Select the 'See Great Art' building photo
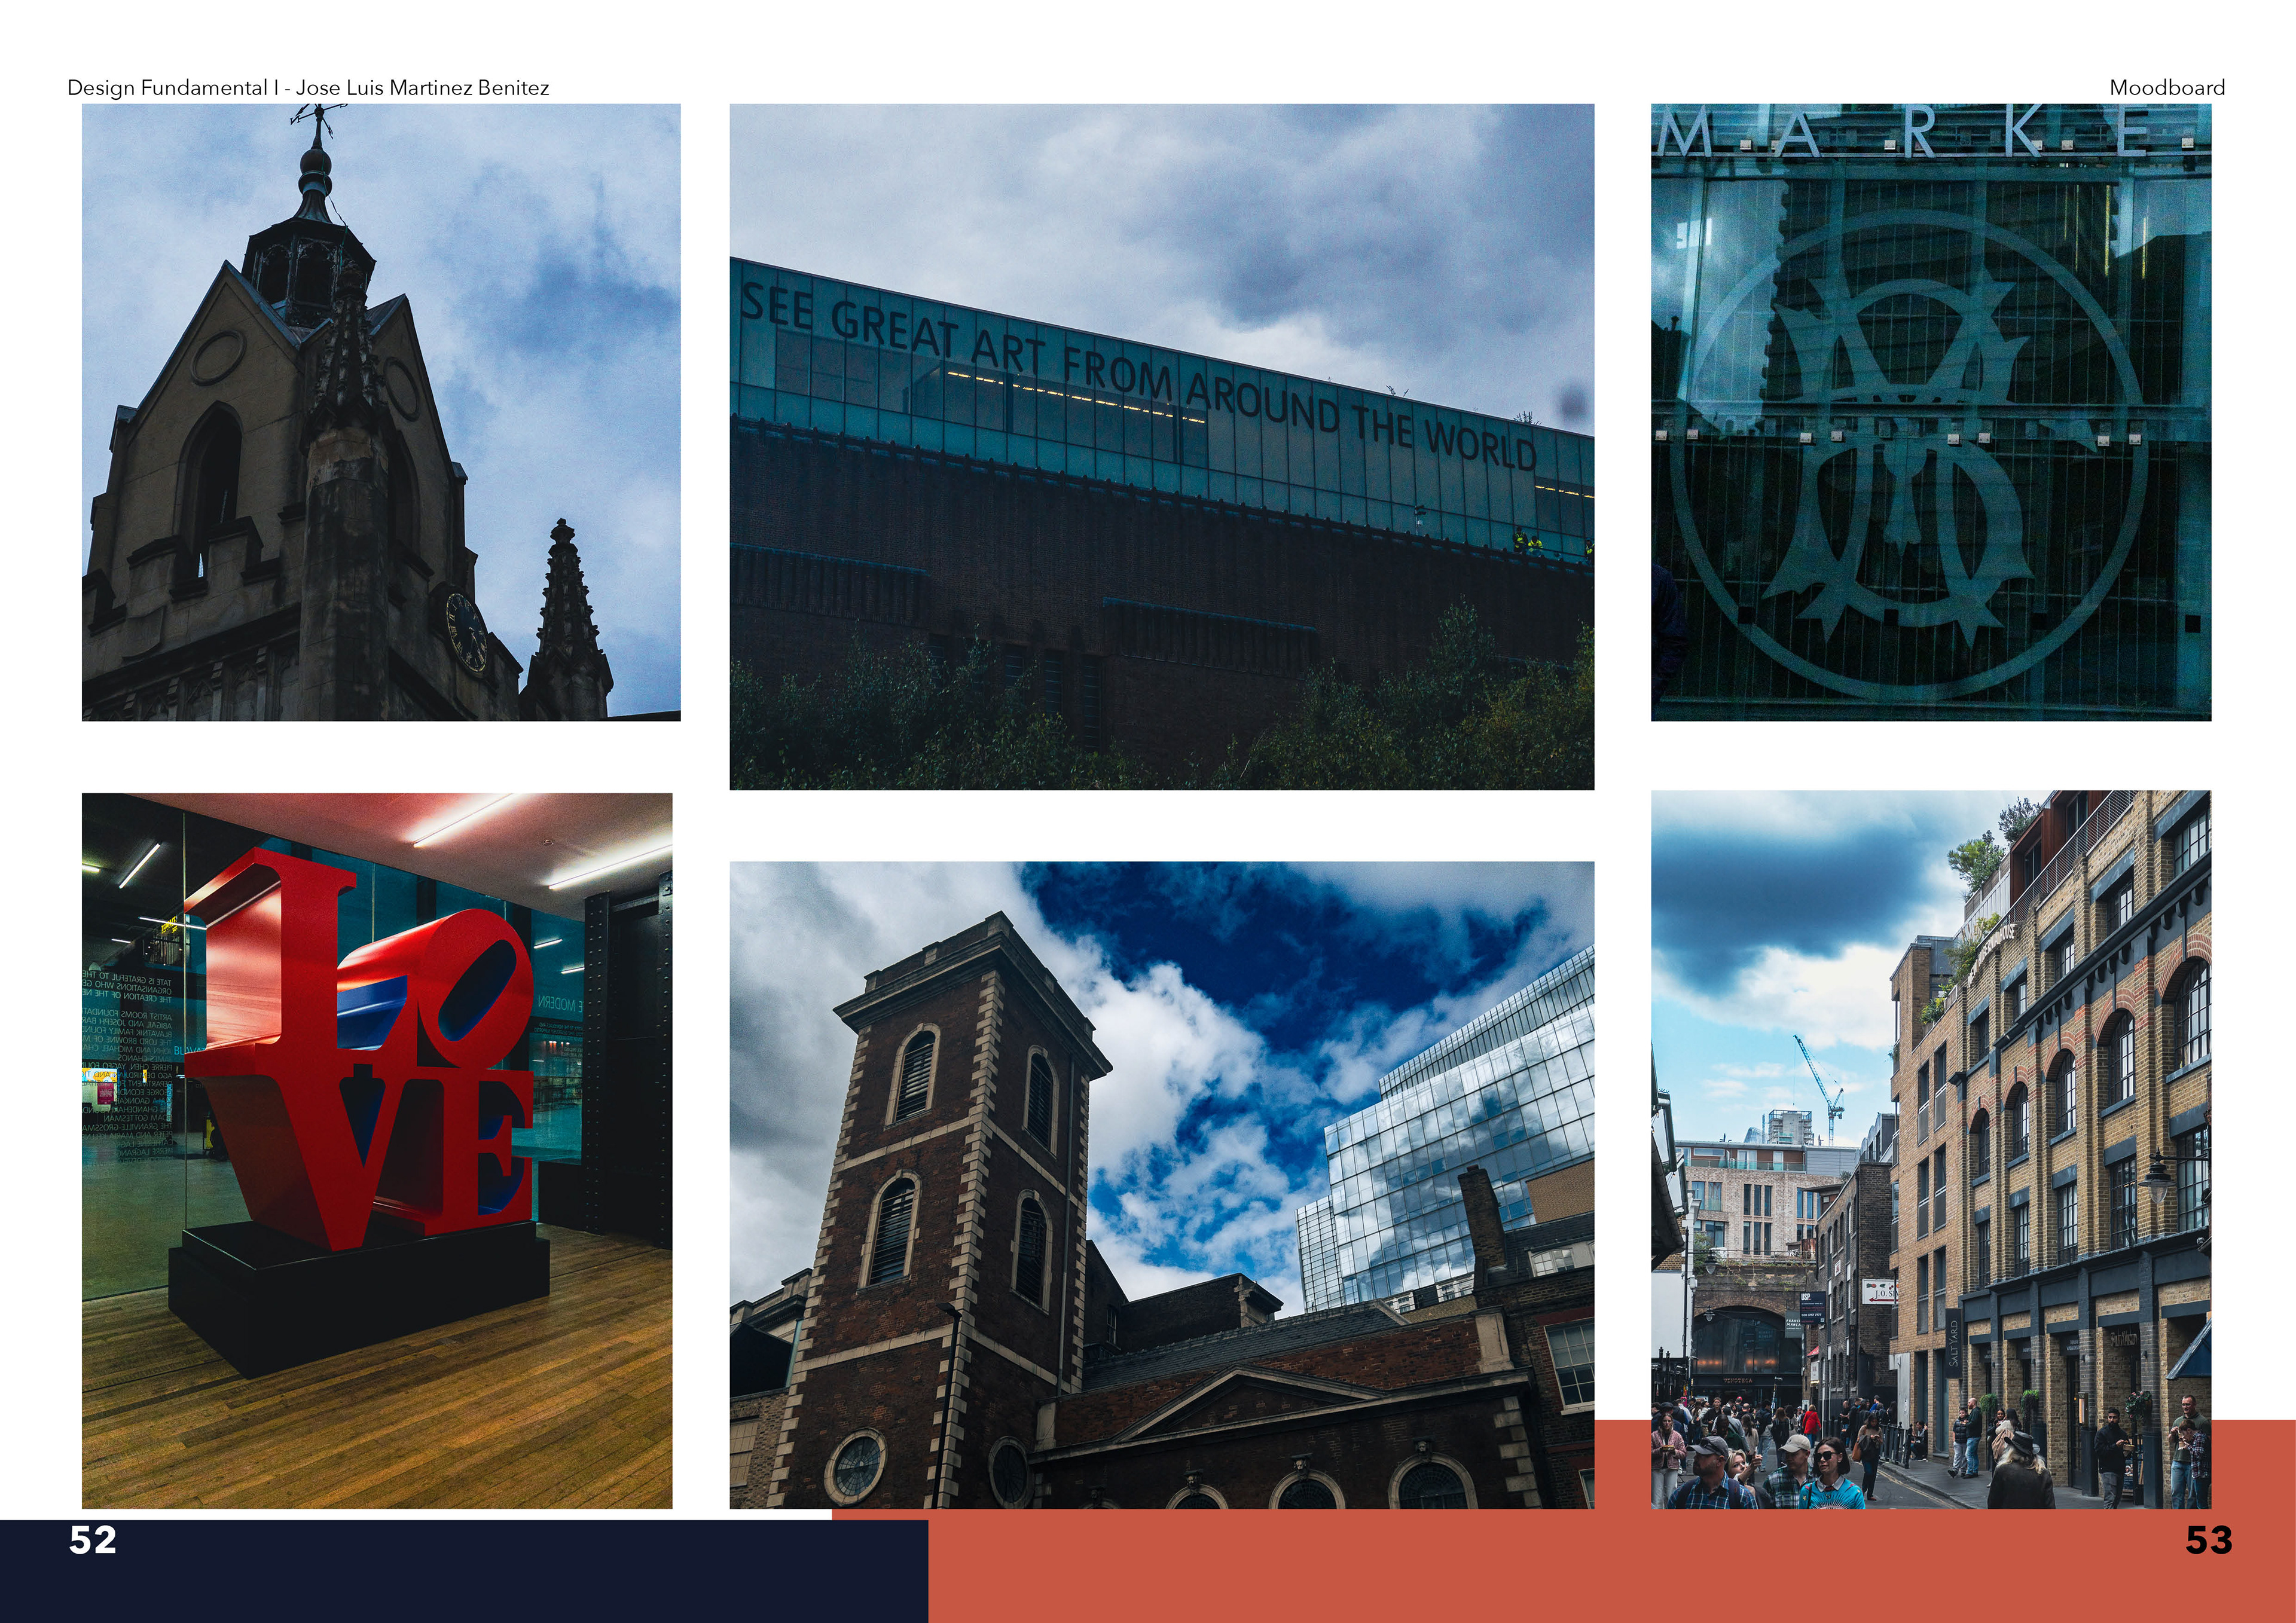Image resolution: width=2296 pixels, height=1623 pixels. [x=1162, y=447]
